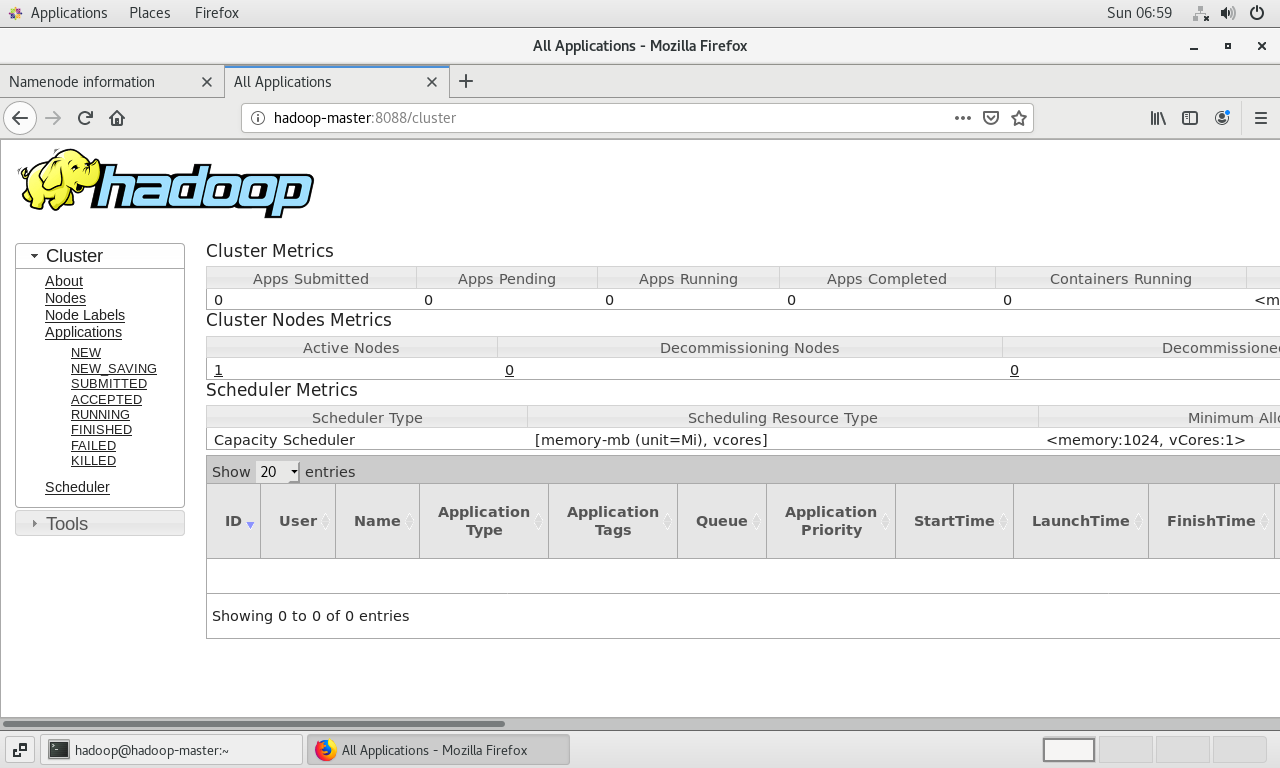This screenshot has height=768, width=1280.
Task: Open the Firefox home page
Action: point(117,118)
